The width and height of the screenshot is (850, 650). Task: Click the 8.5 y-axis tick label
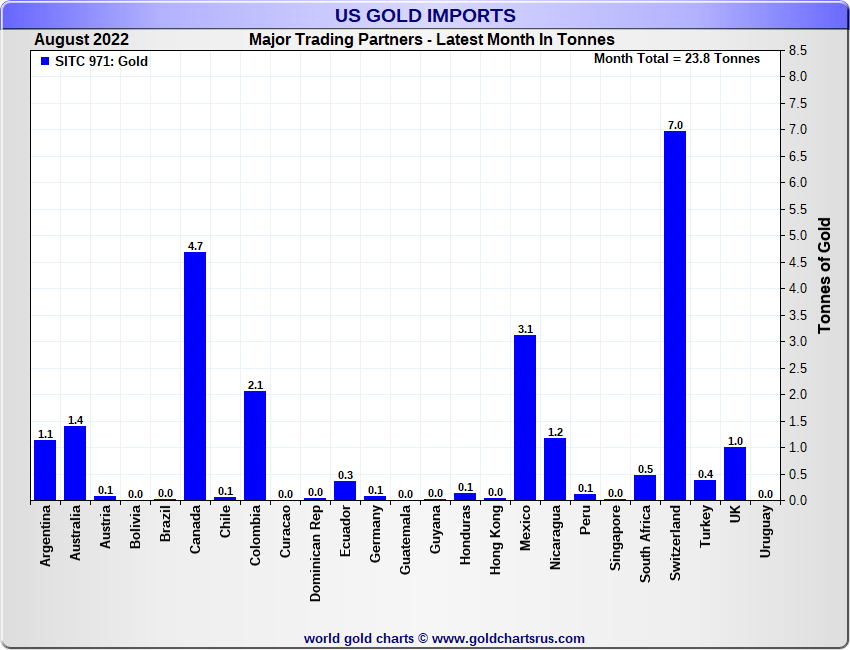click(798, 50)
